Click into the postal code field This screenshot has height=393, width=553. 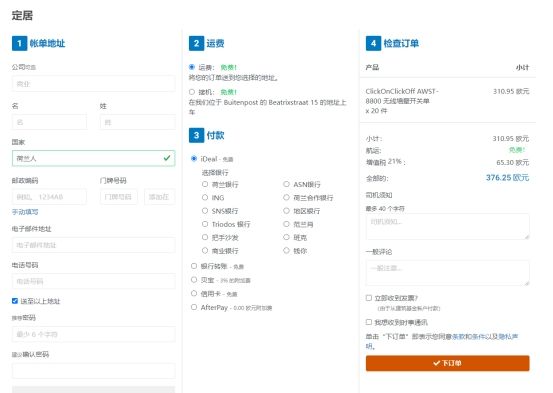49,196
